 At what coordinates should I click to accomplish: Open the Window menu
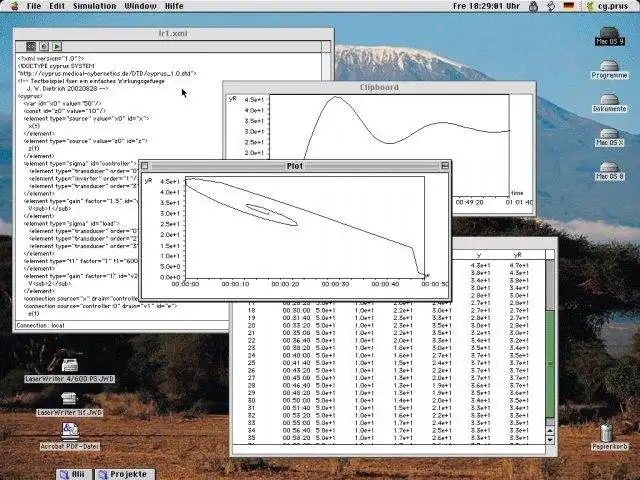pos(140,6)
